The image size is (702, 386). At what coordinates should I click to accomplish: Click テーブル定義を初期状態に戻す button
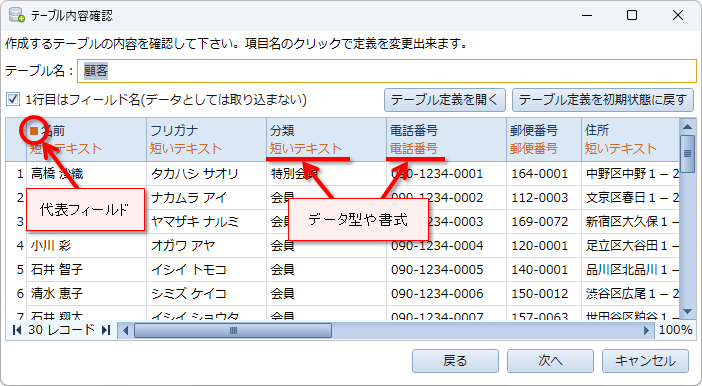pos(603,100)
